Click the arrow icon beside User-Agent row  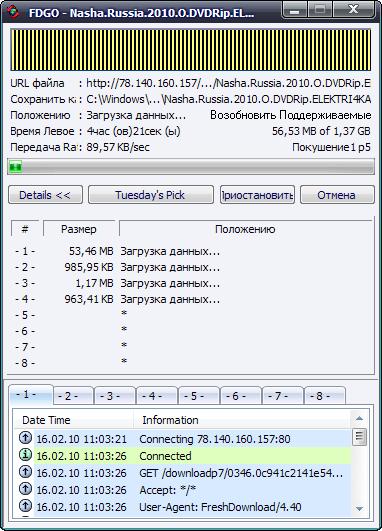25,506
